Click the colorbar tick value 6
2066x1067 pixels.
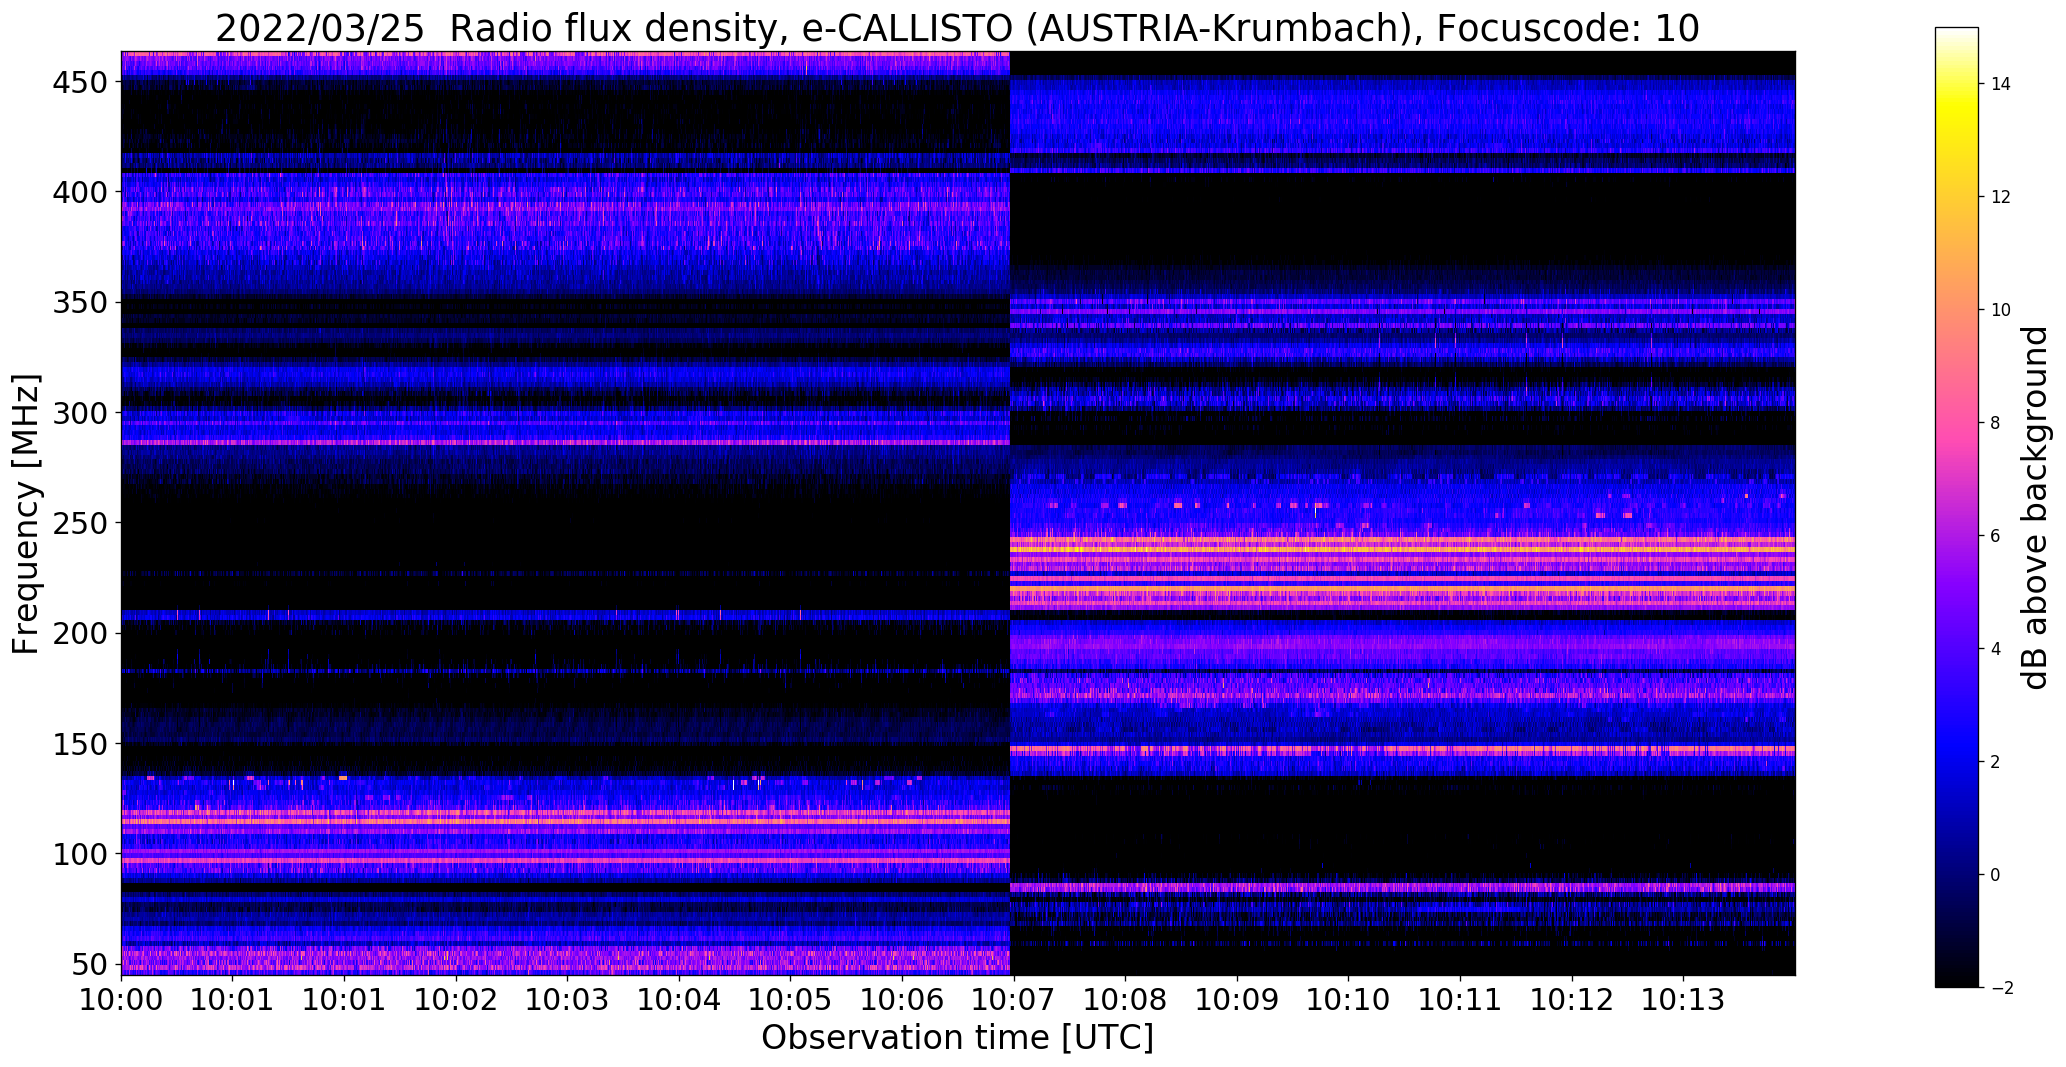point(1995,536)
